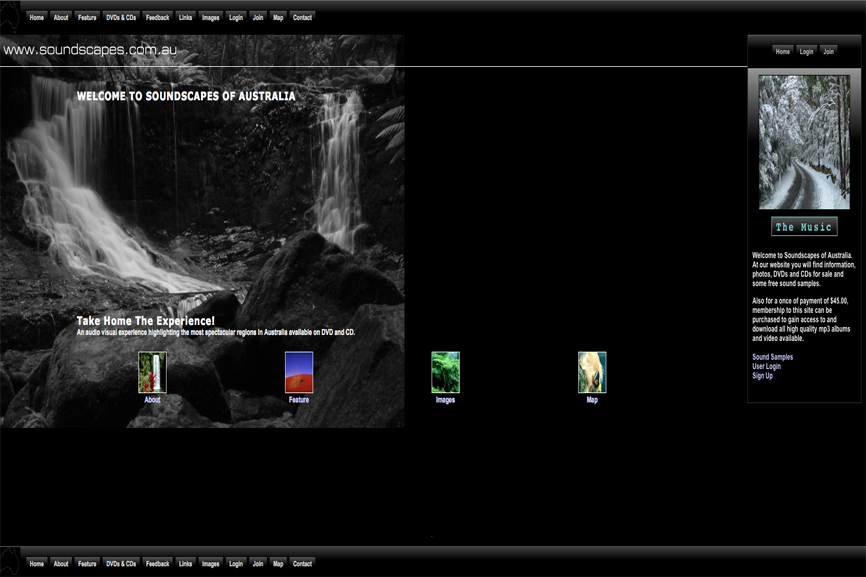
Task: Select Images in the bottom navigation bar
Action: [x=211, y=564]
